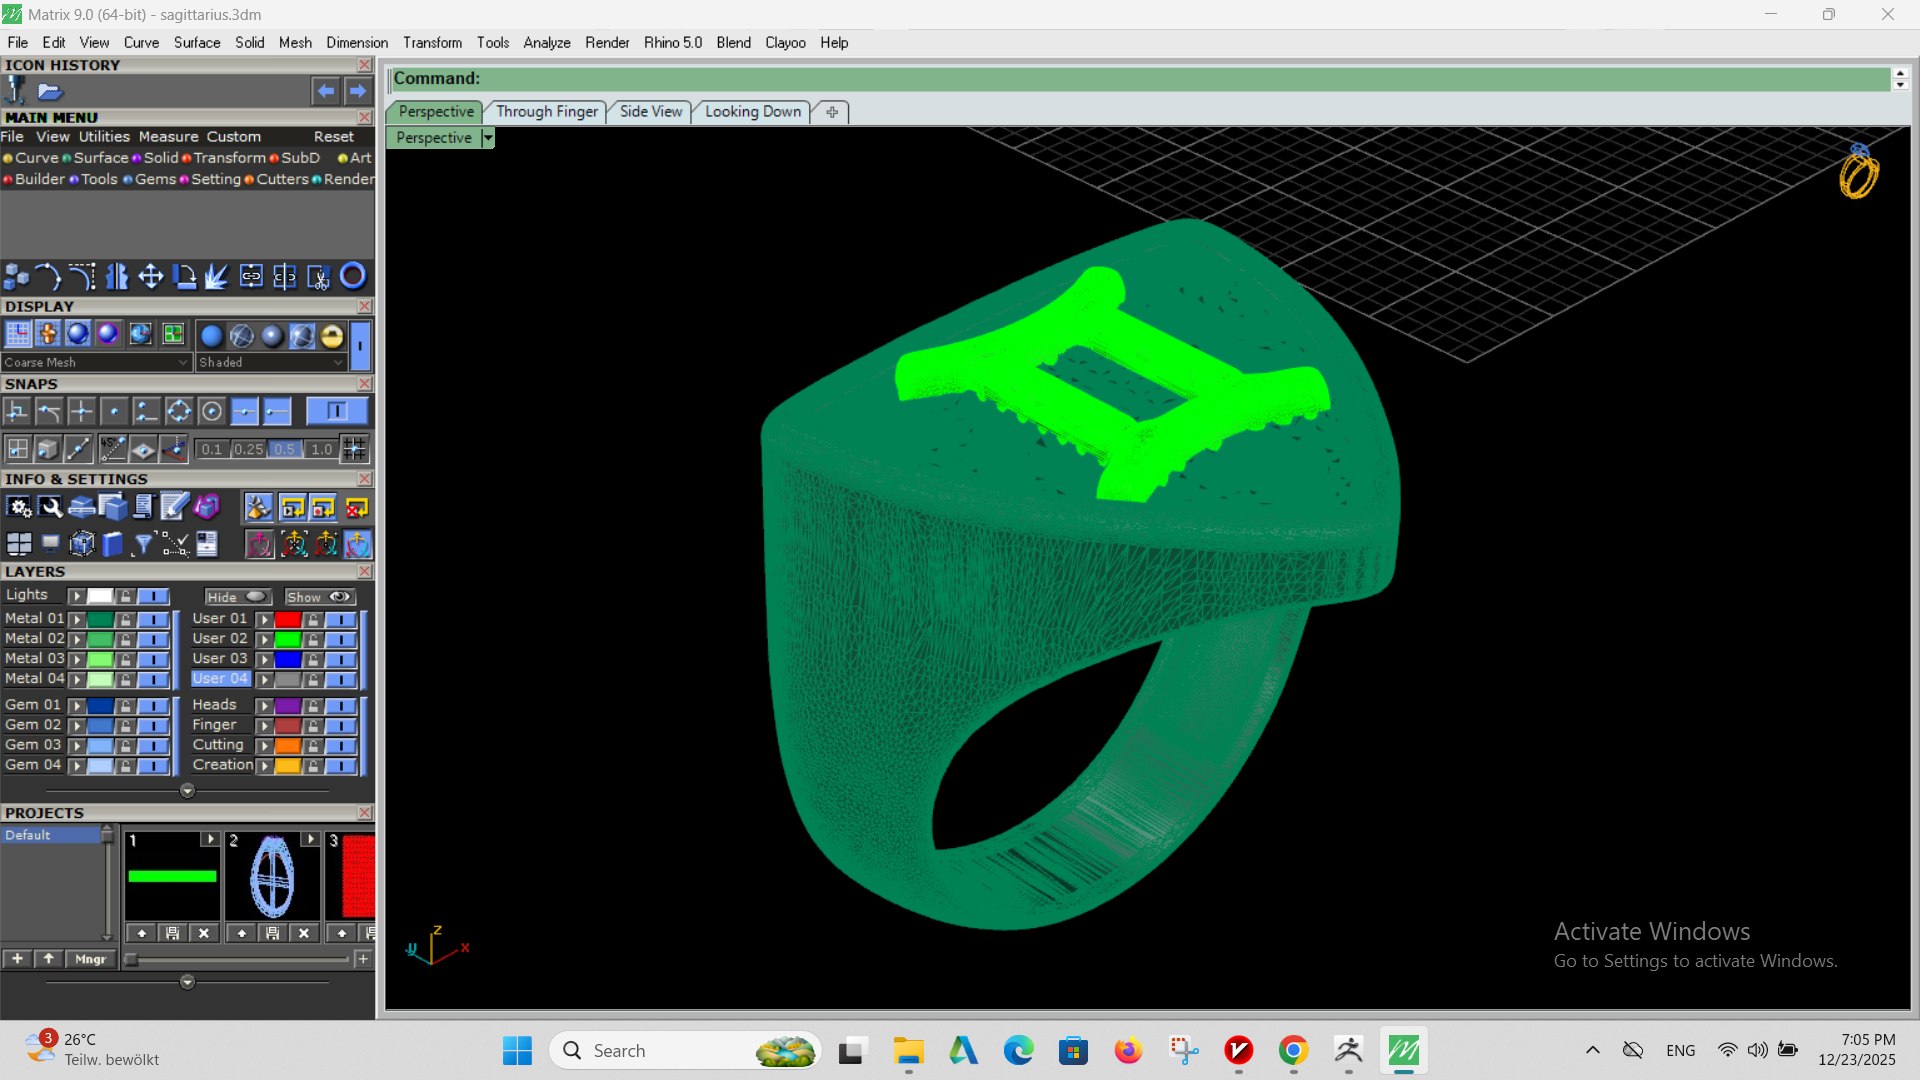Toggle the lock on User 01 layer
The height and width of the screenshot is (1080, 1920).
313,620
